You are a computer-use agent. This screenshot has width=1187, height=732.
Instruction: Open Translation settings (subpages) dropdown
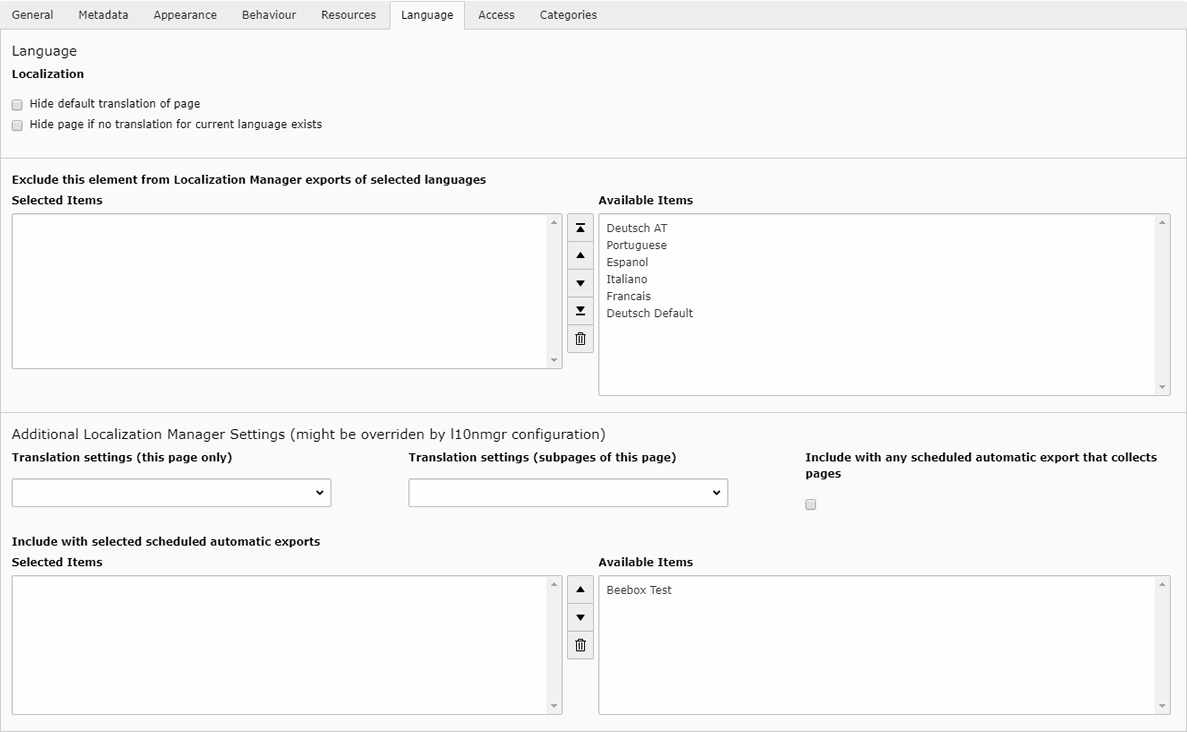point(568,492)
